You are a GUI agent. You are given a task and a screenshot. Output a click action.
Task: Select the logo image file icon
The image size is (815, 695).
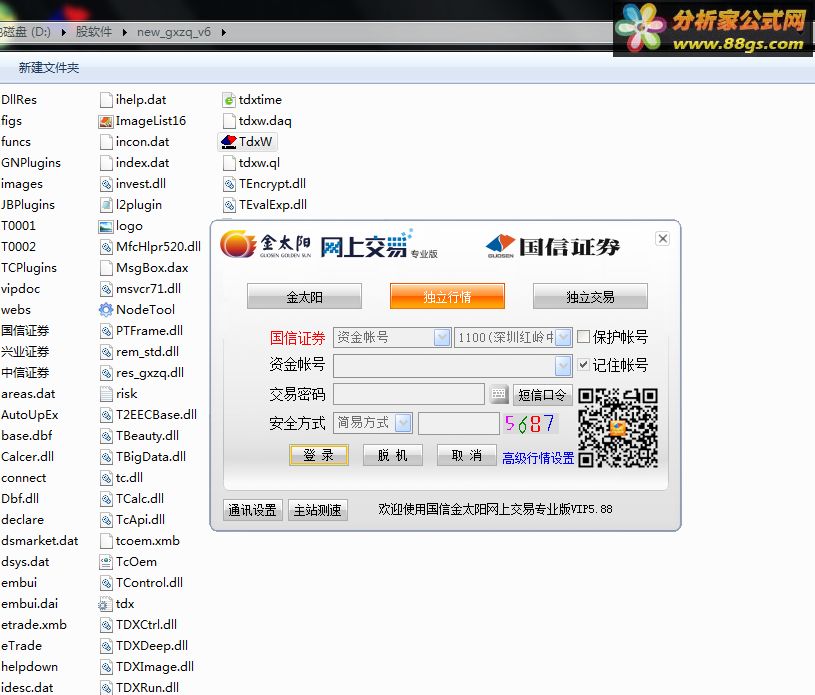[x=106, y=226]
